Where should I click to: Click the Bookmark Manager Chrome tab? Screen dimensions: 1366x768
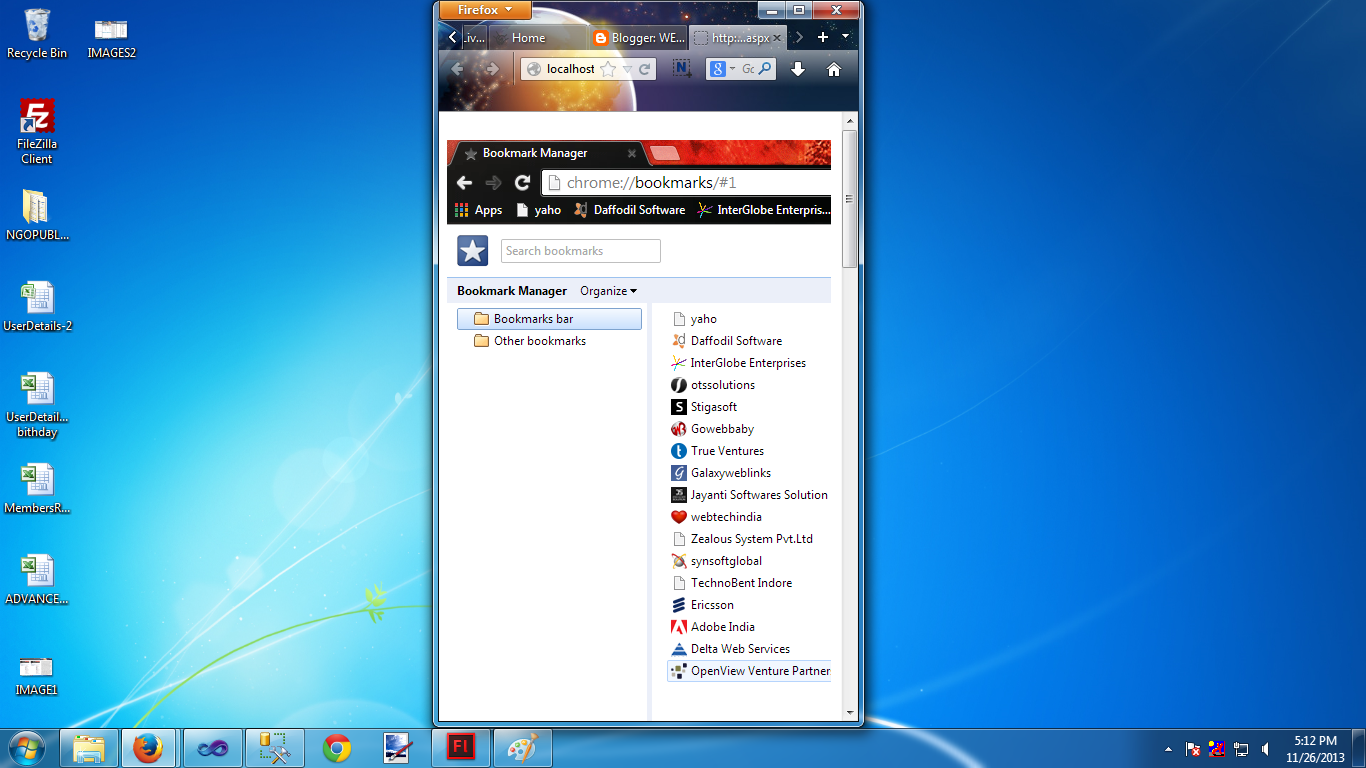coord(546,153)
